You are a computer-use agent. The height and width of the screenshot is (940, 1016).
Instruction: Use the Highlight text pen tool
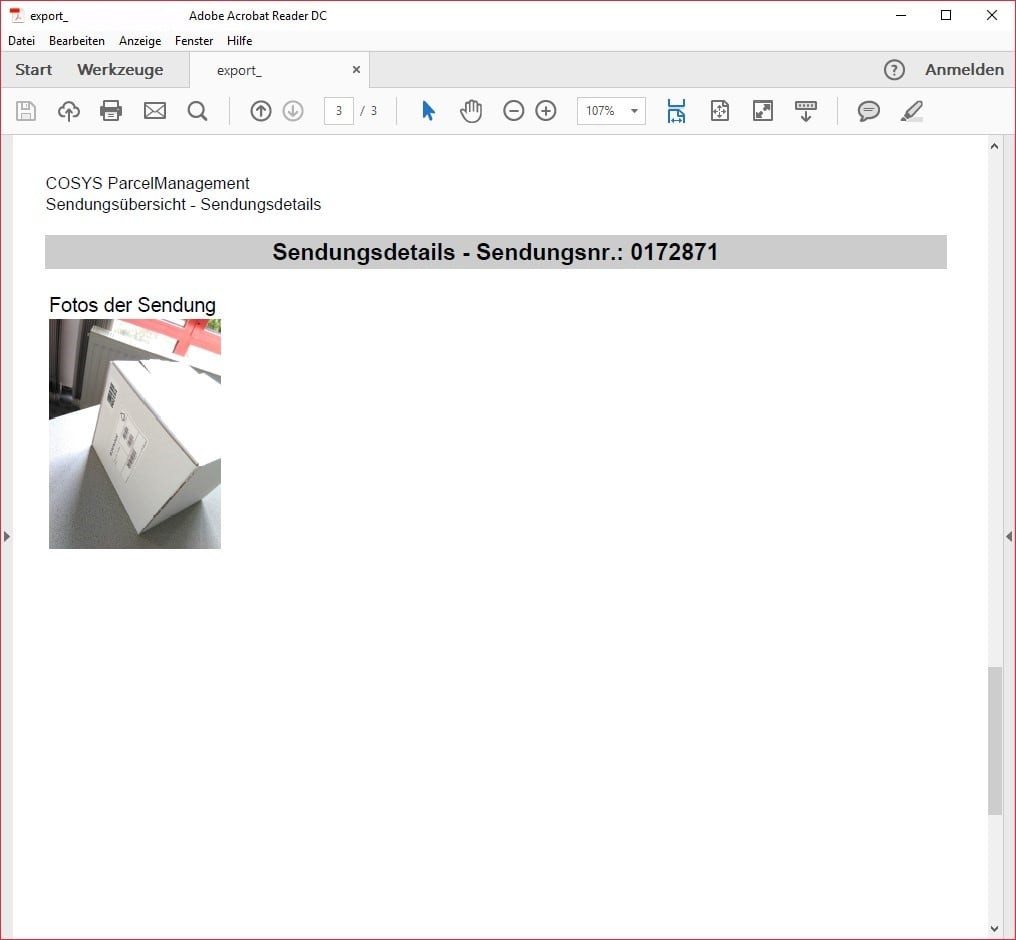click(911, 111)
